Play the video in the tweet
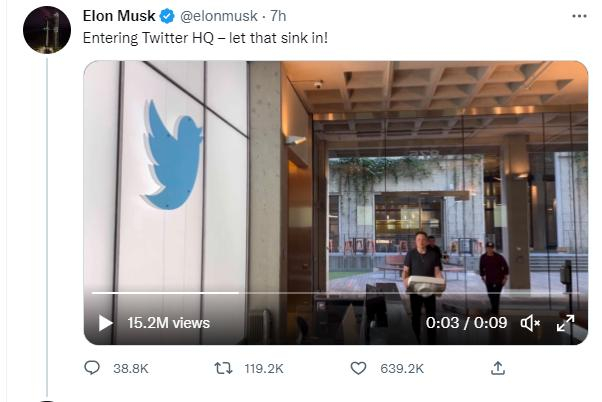 [x=106, y=322]
